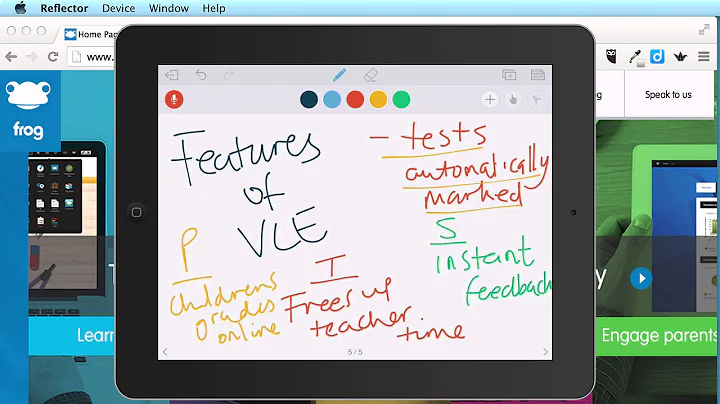Tap the exit/back icon in whiteboard app
The image size is (720, 404).
[172, 75]
